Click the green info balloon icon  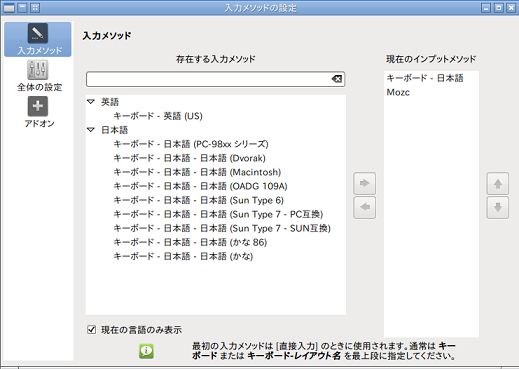point(146,351)
